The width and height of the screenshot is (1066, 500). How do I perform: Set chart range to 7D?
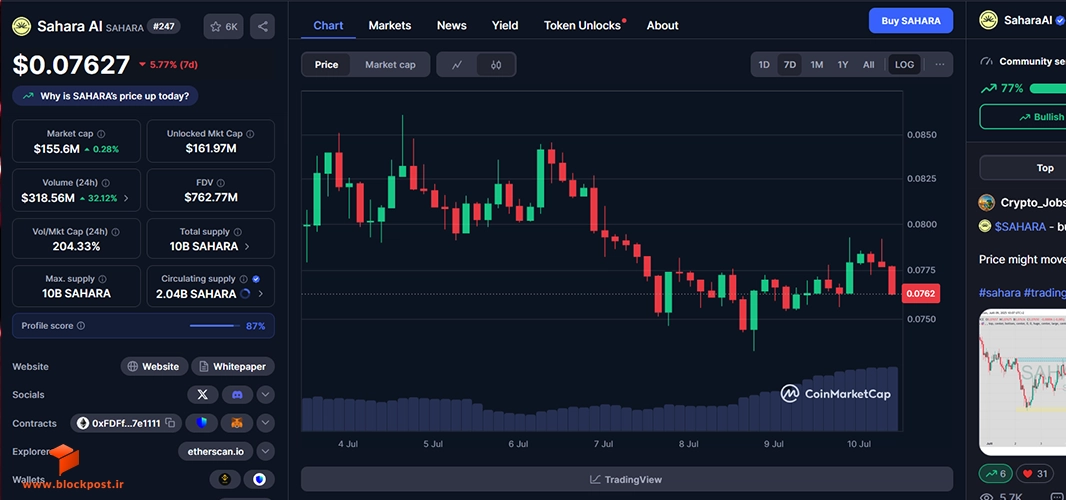(x=789, y=65)
